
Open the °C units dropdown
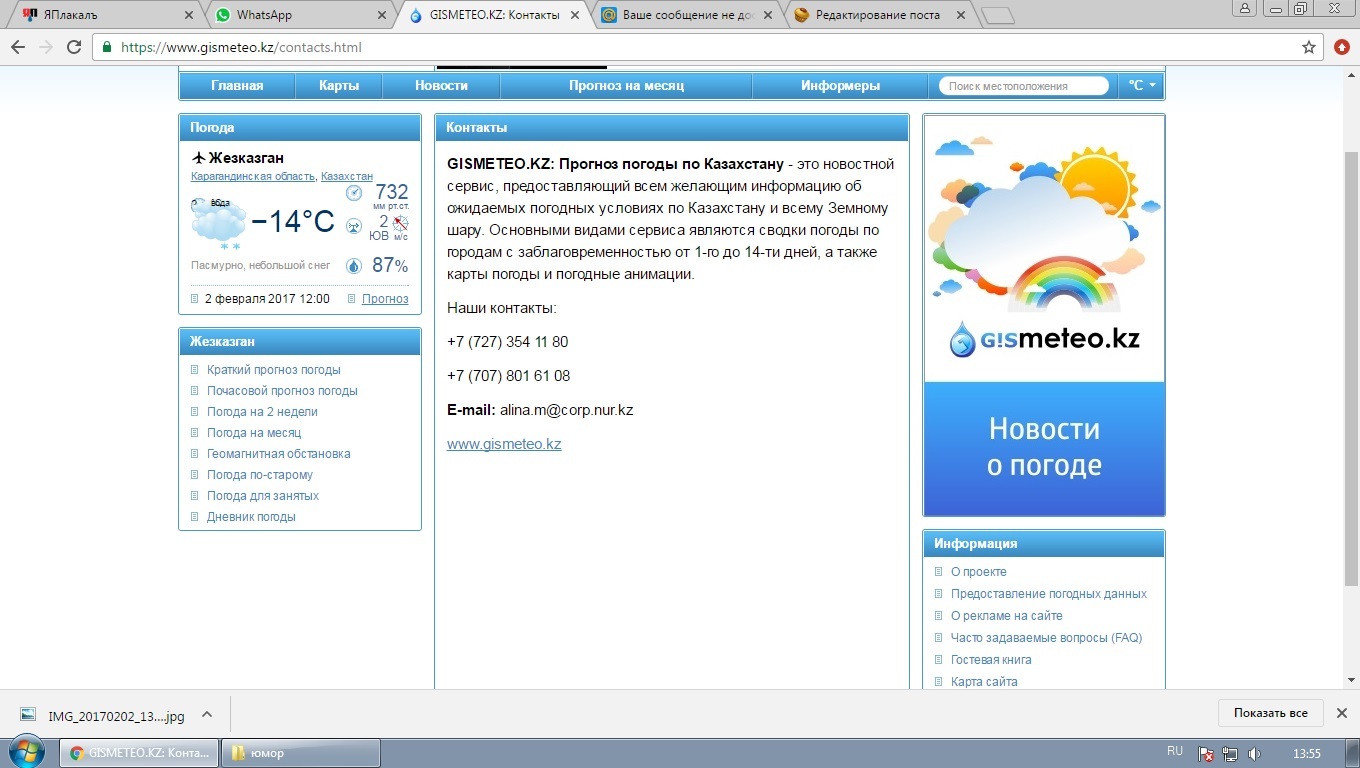tap(1141, 86)
